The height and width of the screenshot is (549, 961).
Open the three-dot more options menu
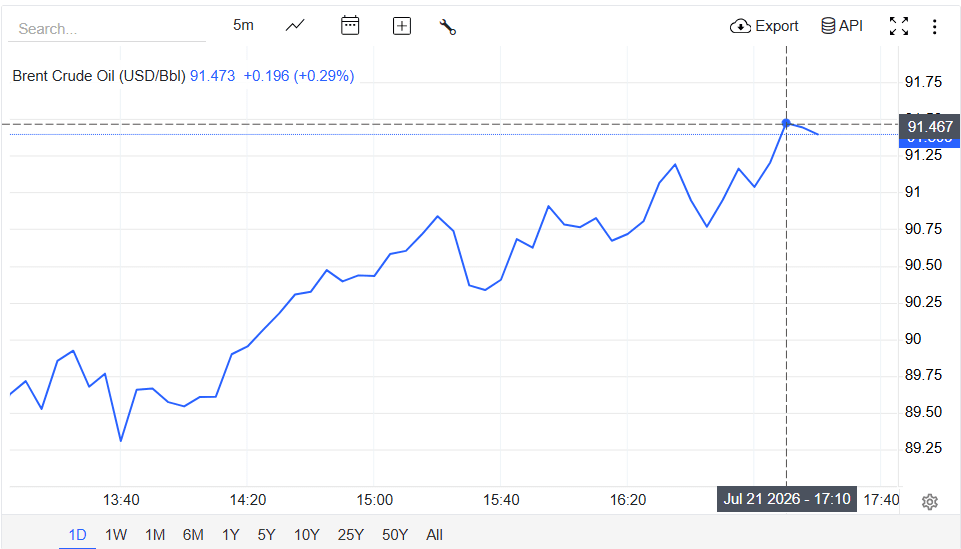(934, 26)
